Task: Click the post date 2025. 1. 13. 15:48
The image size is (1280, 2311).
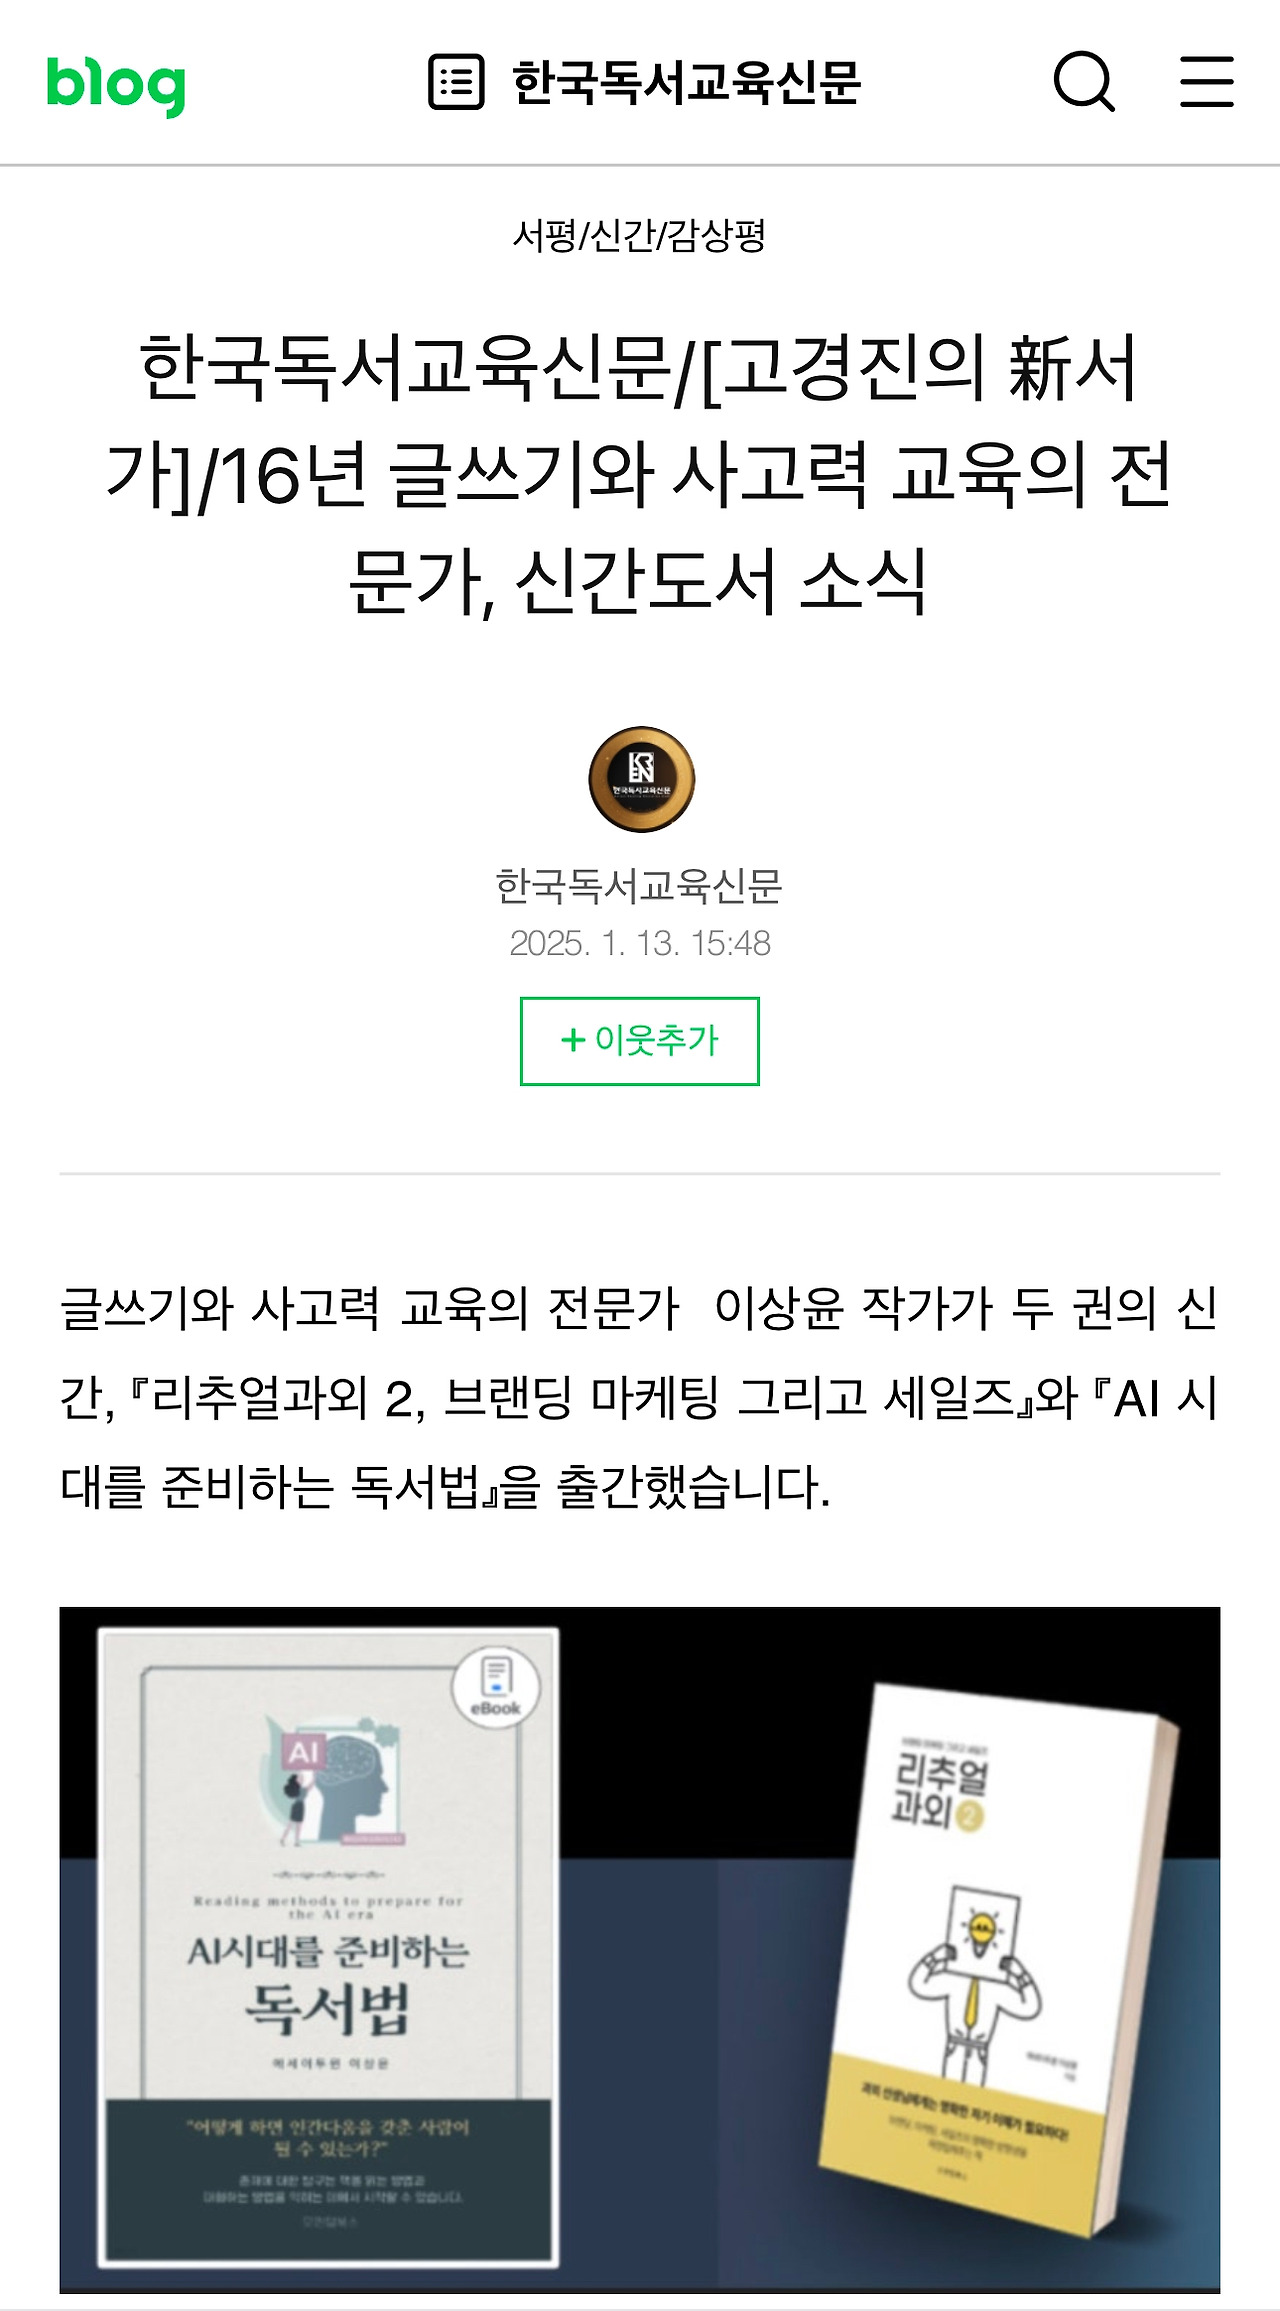Action: point(640,943)
